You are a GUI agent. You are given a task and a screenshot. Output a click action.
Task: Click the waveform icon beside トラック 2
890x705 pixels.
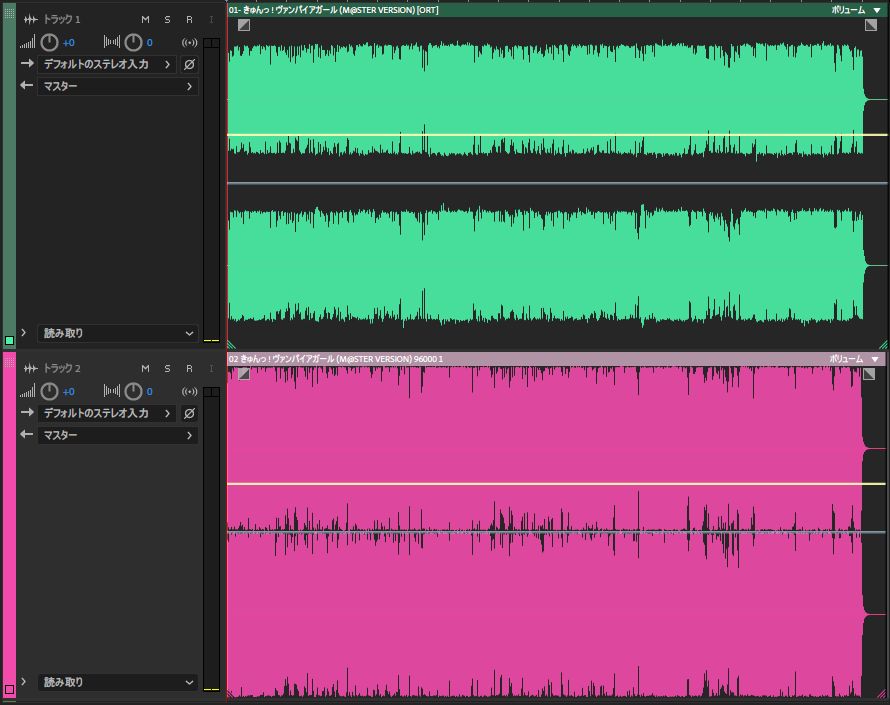[x=31, y=369]
